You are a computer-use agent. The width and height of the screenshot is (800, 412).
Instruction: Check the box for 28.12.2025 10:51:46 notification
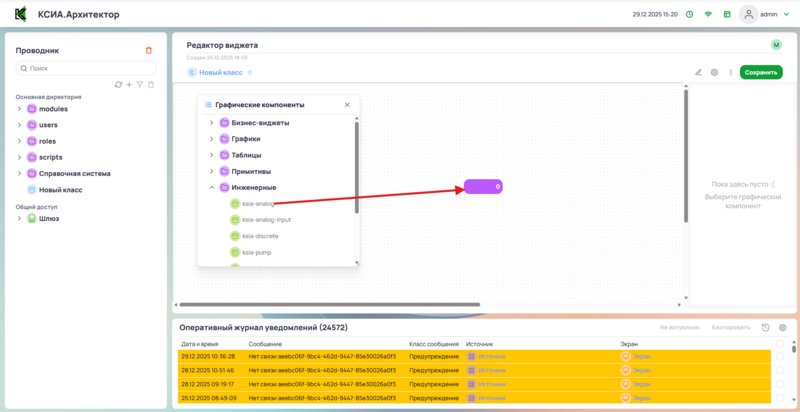[x=780, y=370]
